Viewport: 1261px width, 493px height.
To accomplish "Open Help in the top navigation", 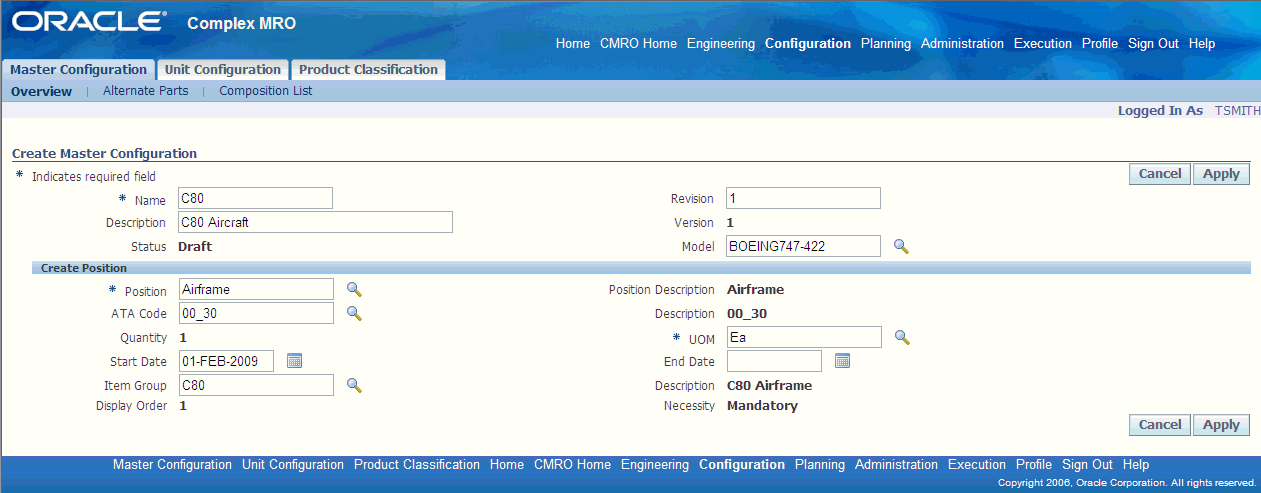I will [1202, 44].
